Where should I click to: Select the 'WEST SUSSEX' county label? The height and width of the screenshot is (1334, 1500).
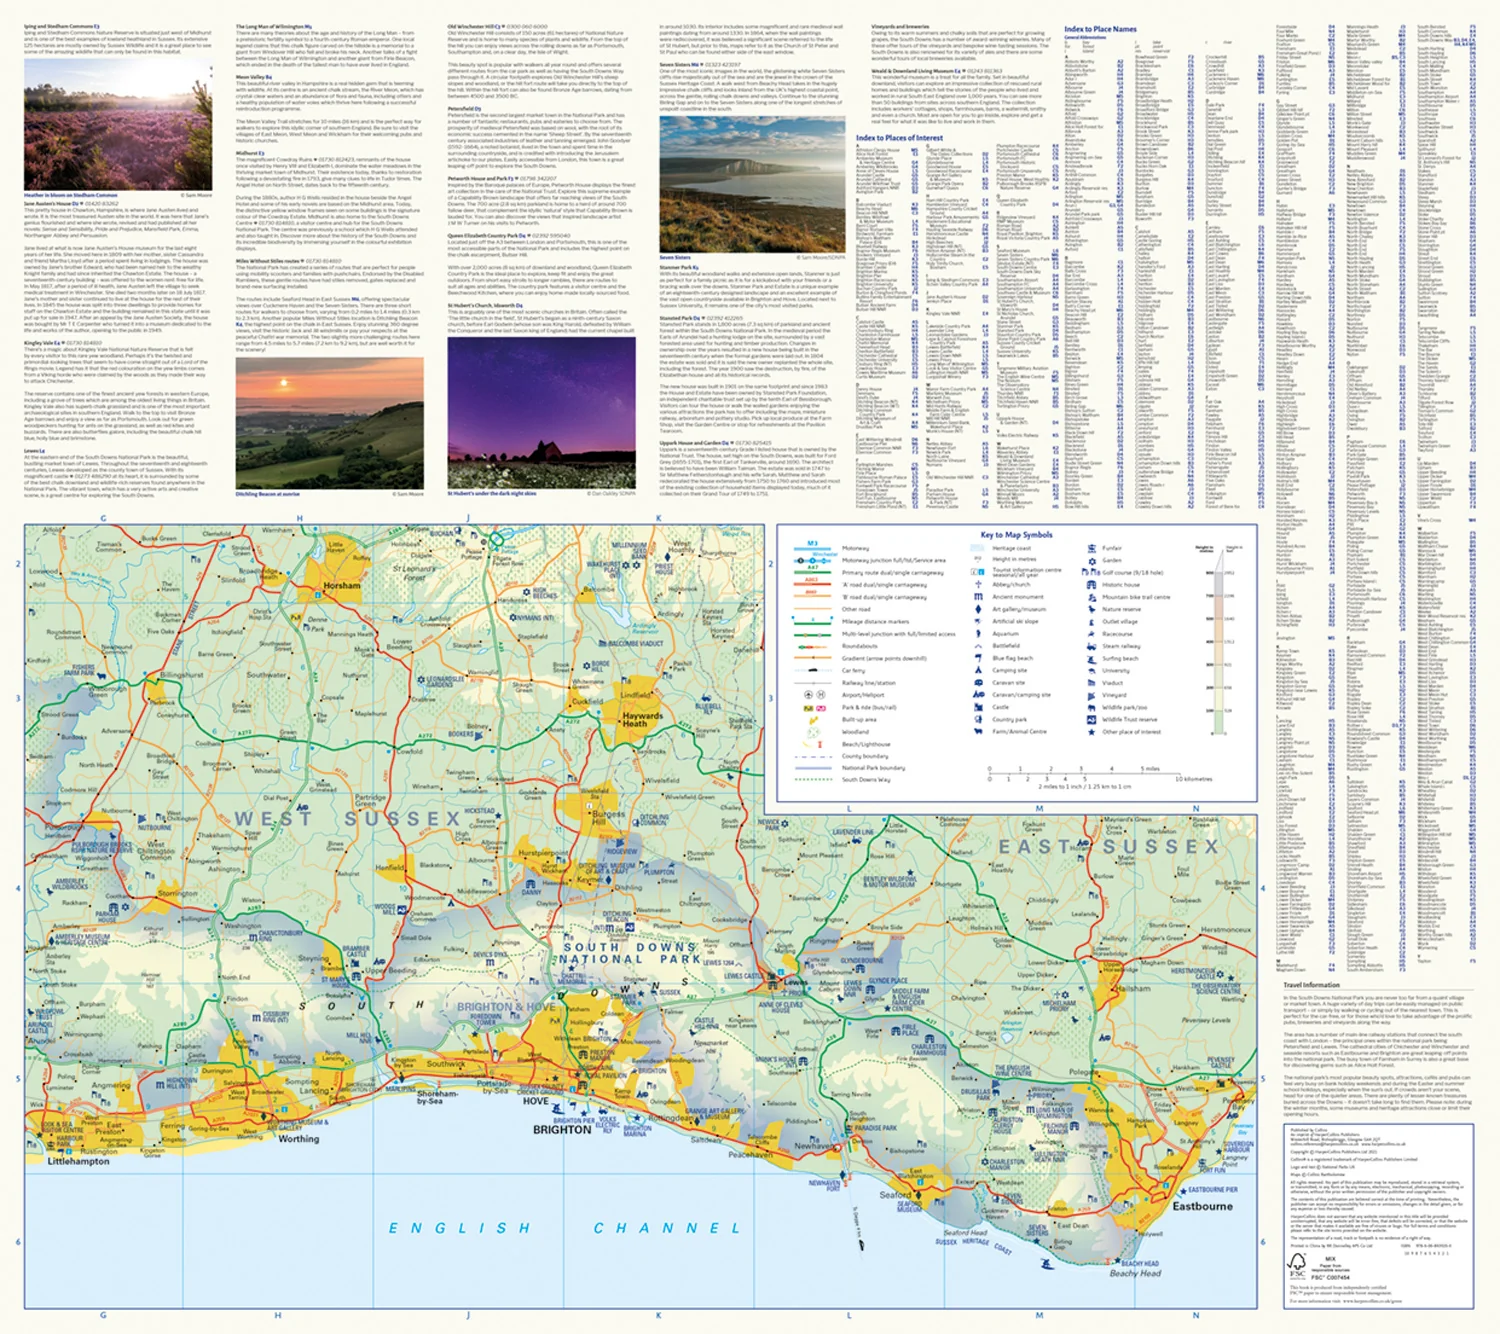click(347, 819)
